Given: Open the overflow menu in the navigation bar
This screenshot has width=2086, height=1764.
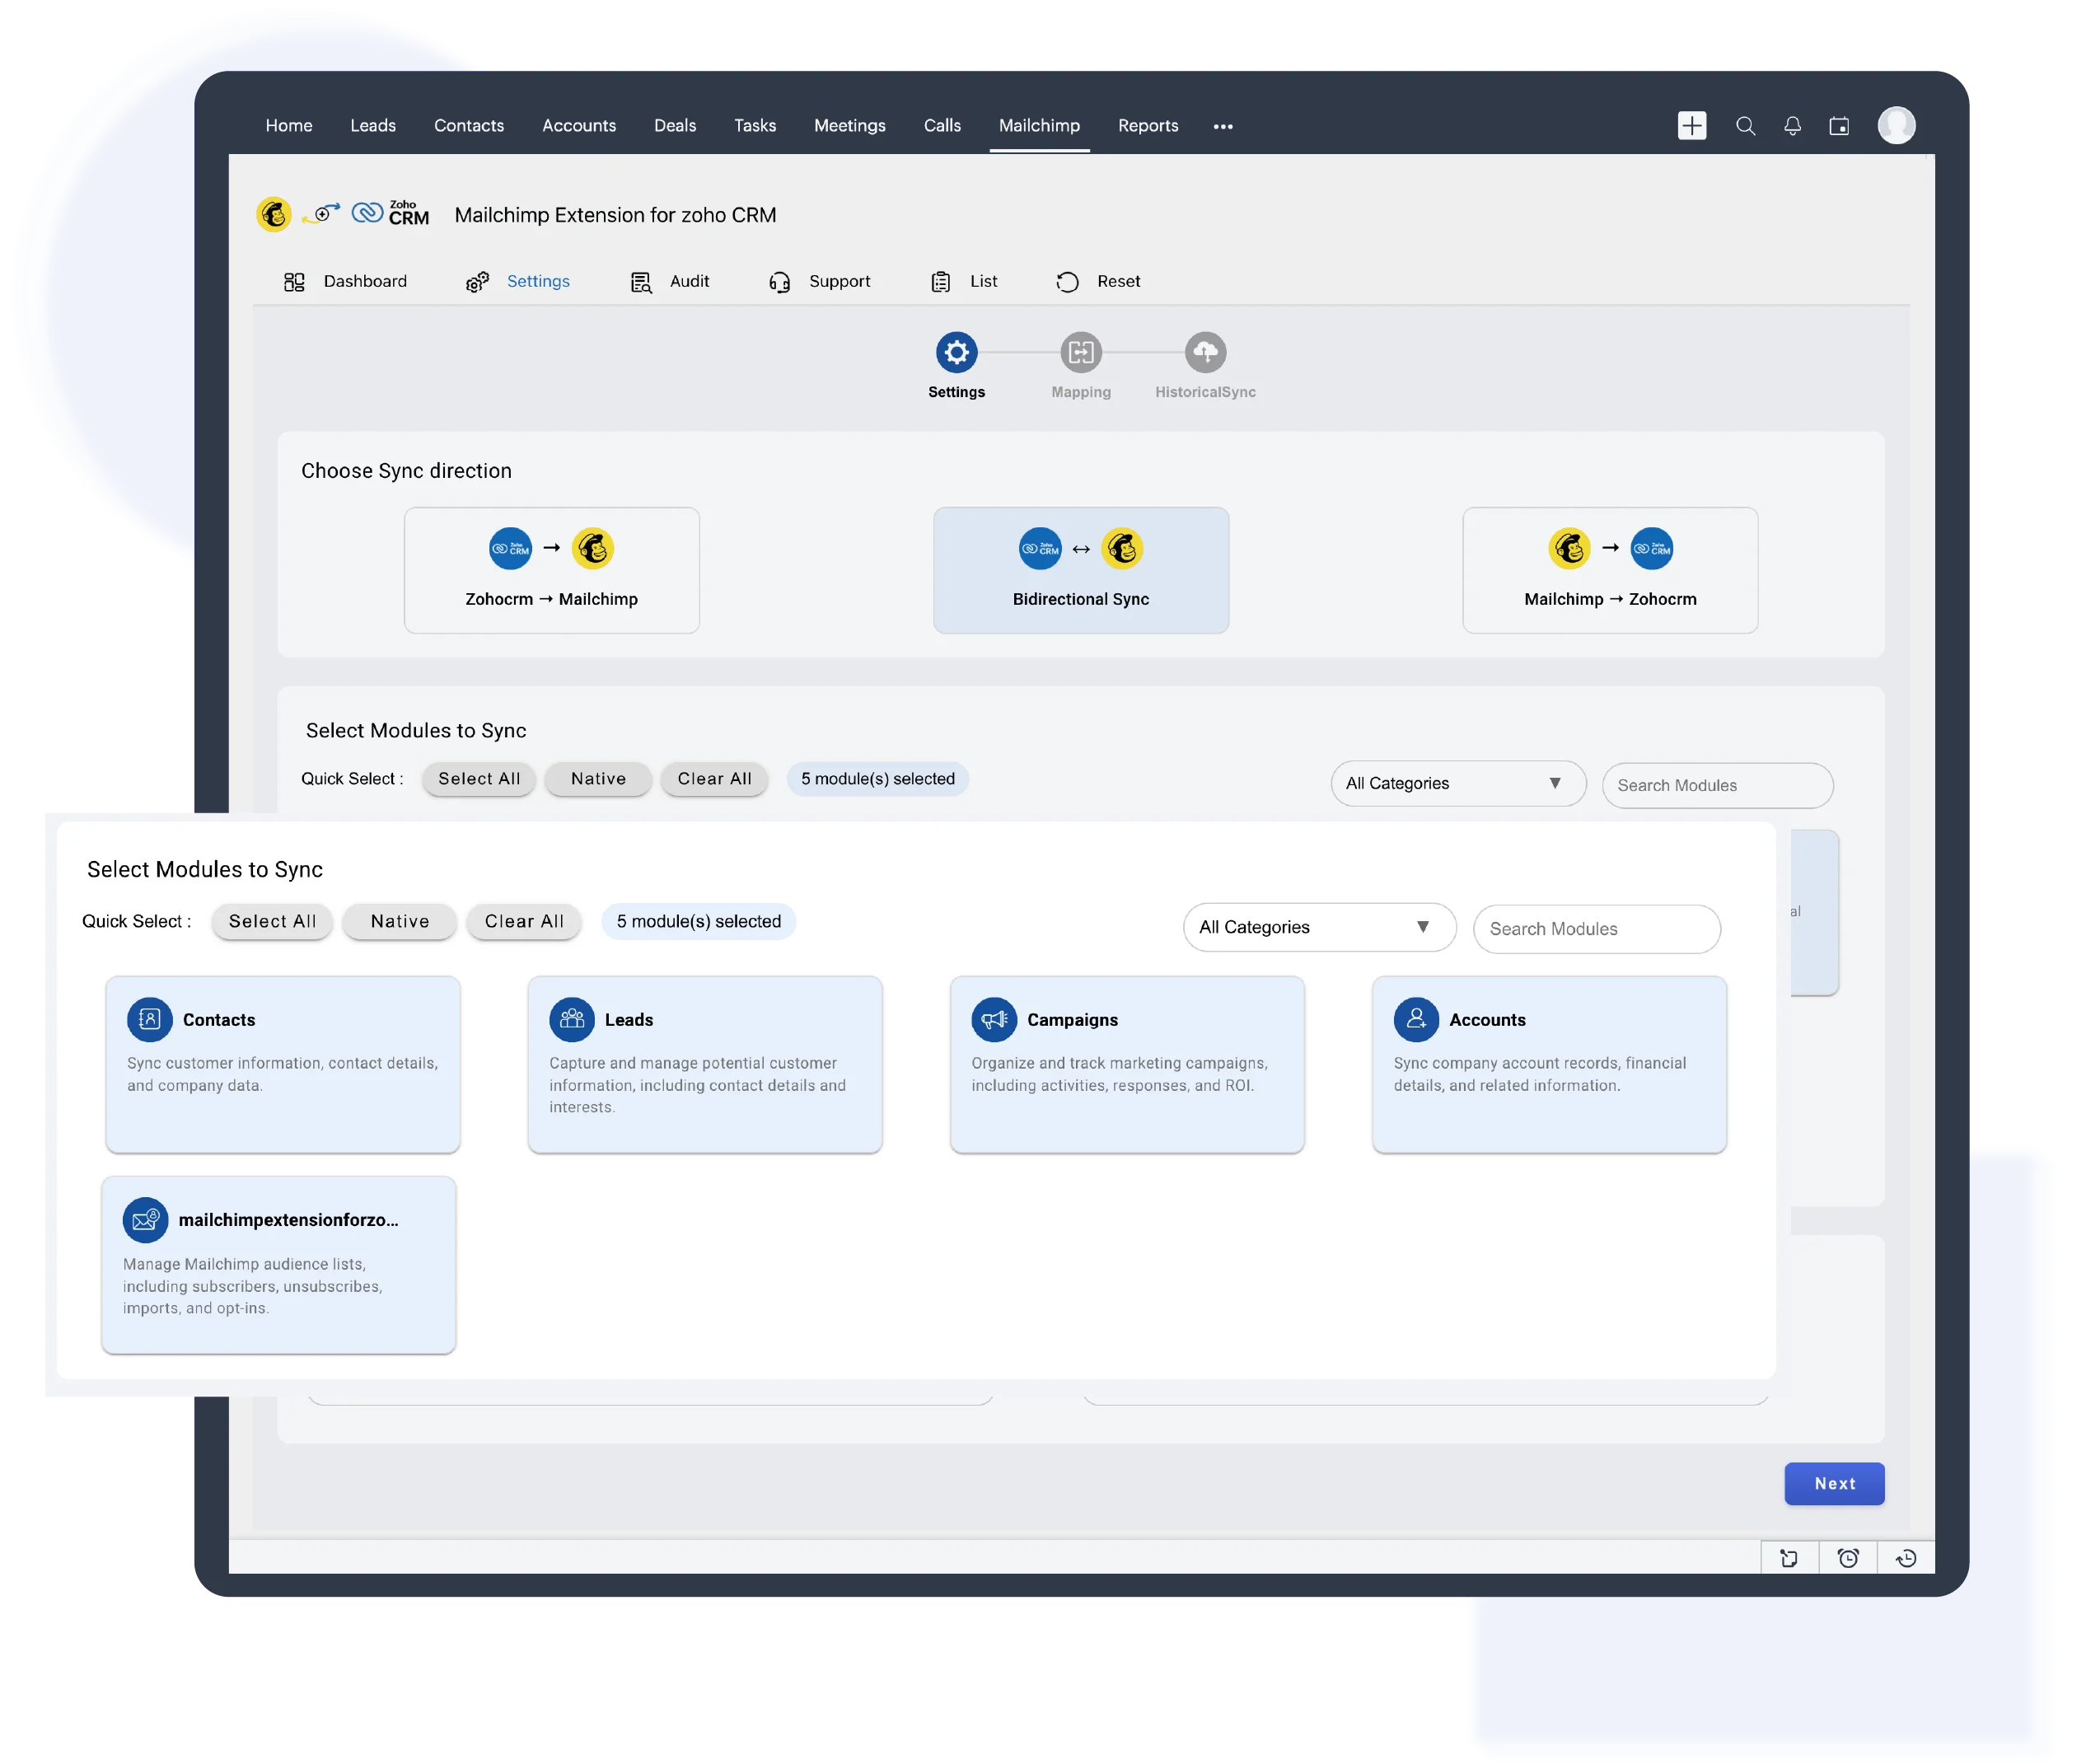Looking at the screenshot, I should point(1222,126).
